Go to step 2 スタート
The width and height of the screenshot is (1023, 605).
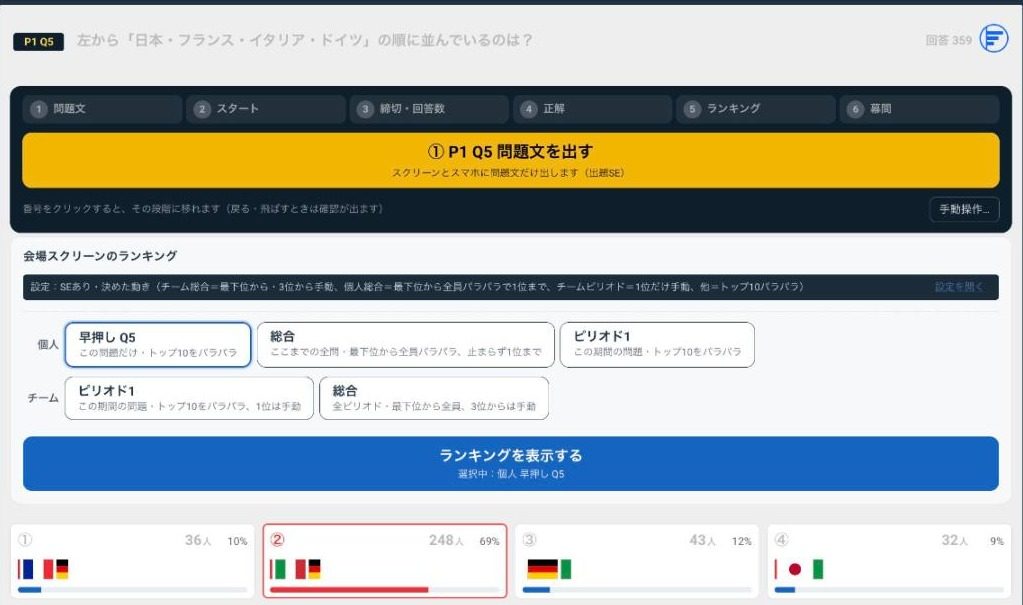266,109
